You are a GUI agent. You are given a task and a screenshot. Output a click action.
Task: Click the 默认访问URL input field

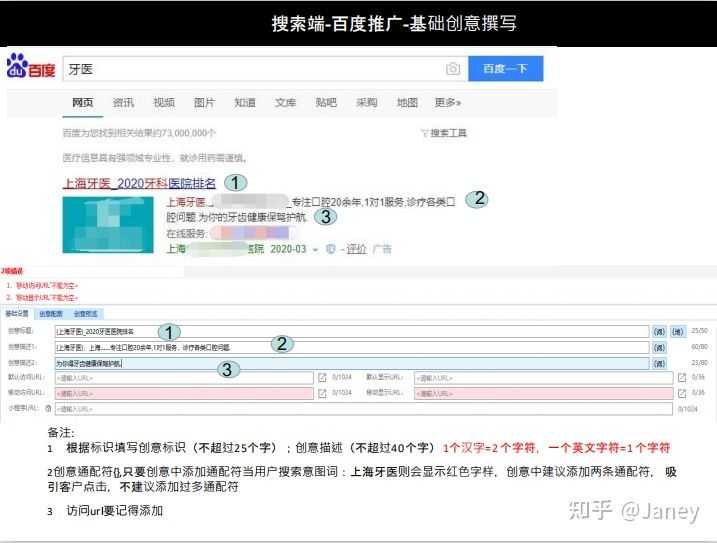click(x=184, y=378)
